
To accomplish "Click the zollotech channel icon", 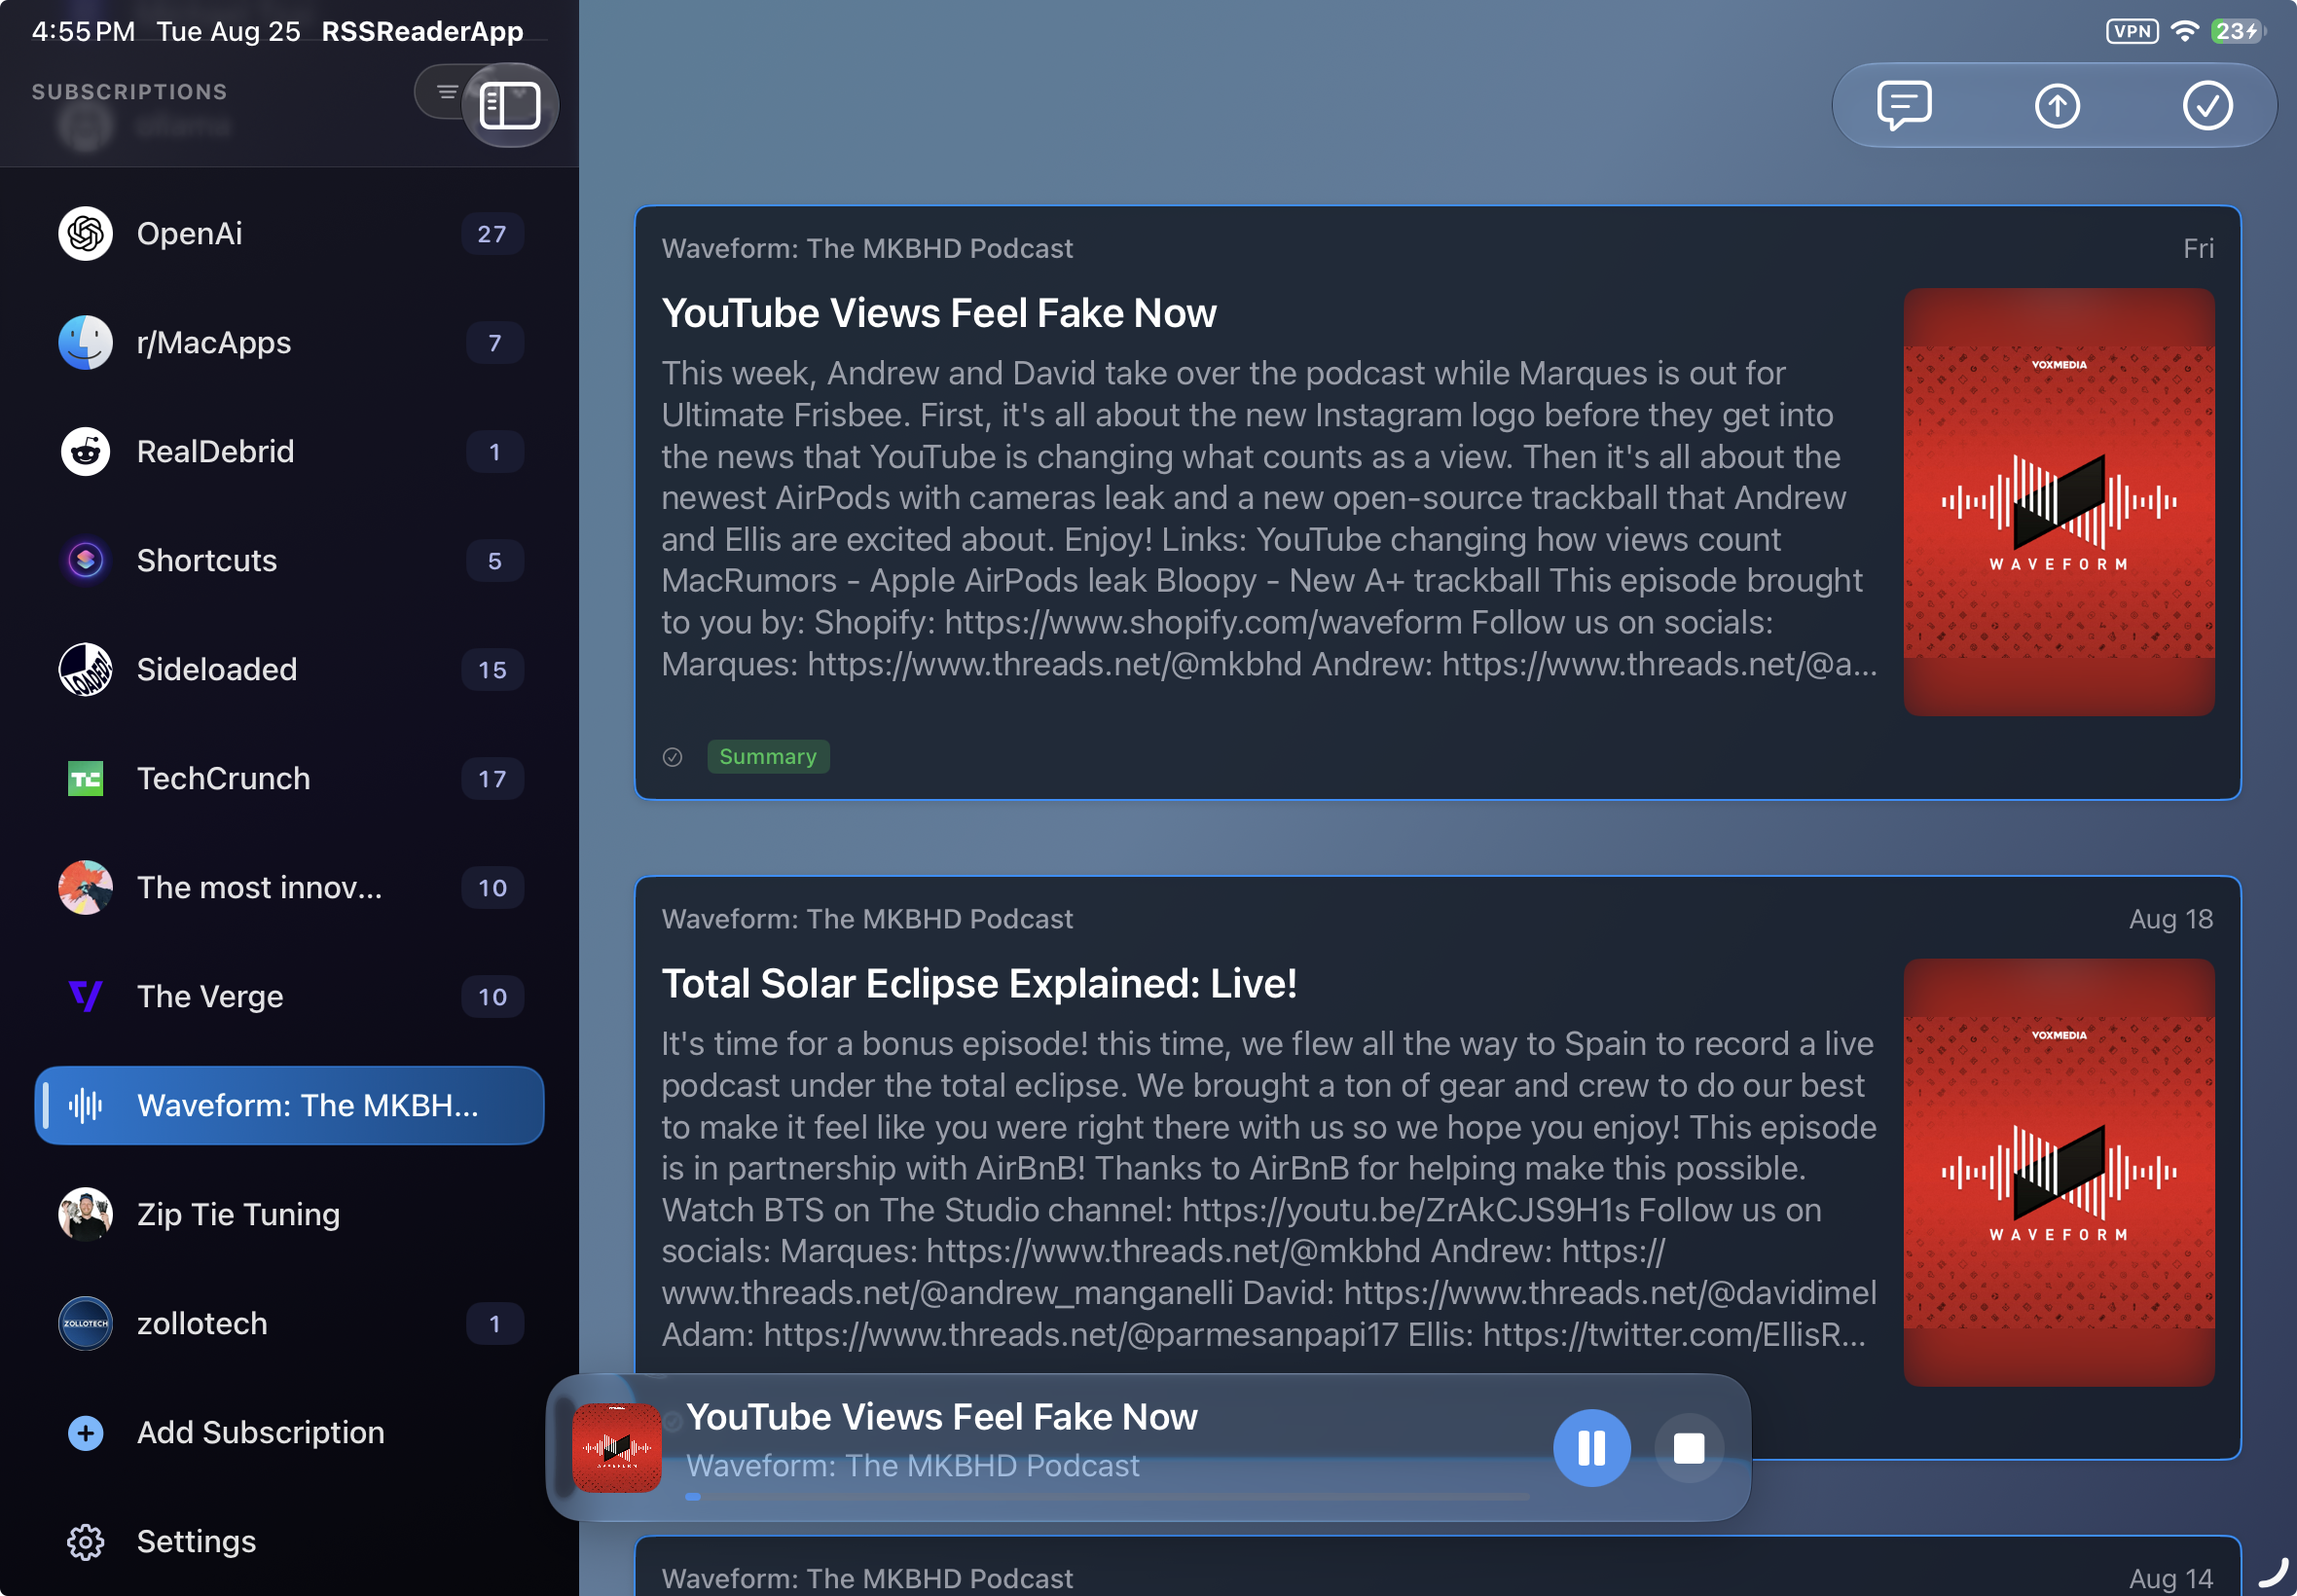I will point(86,1324).
